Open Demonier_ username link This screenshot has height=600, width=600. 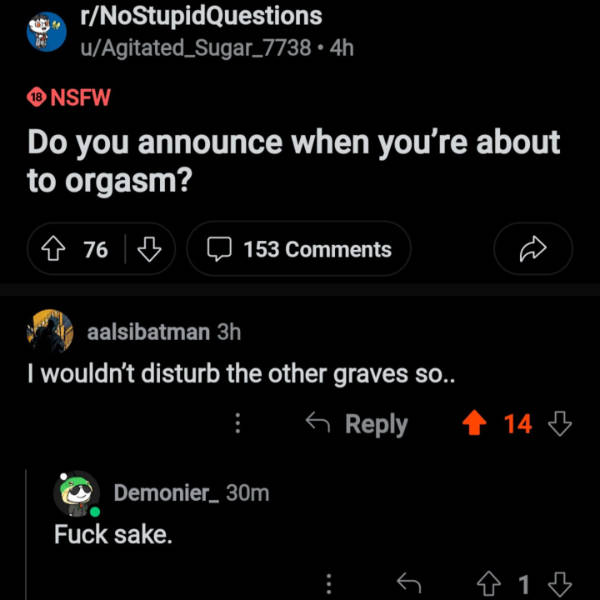pyautogui.click(x=165, y=493)
